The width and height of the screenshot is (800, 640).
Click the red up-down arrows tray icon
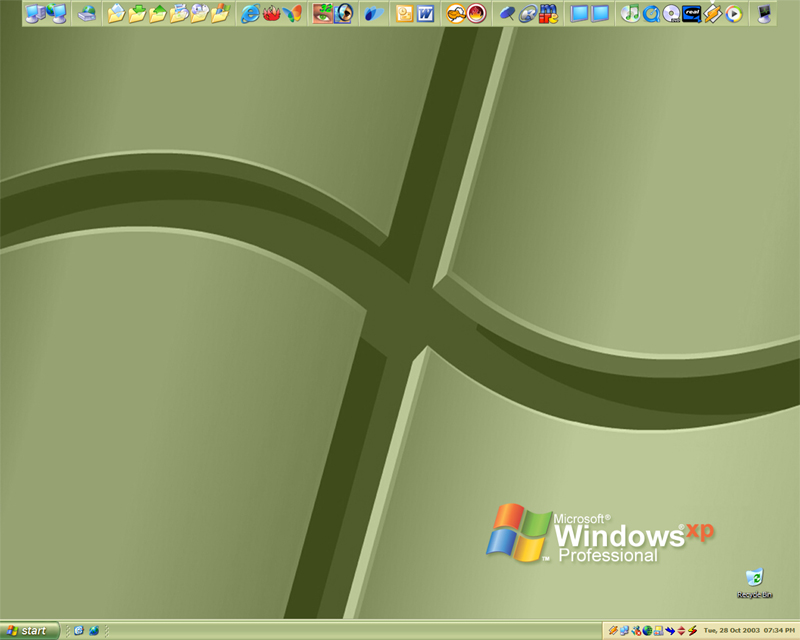tap(681, 631)
